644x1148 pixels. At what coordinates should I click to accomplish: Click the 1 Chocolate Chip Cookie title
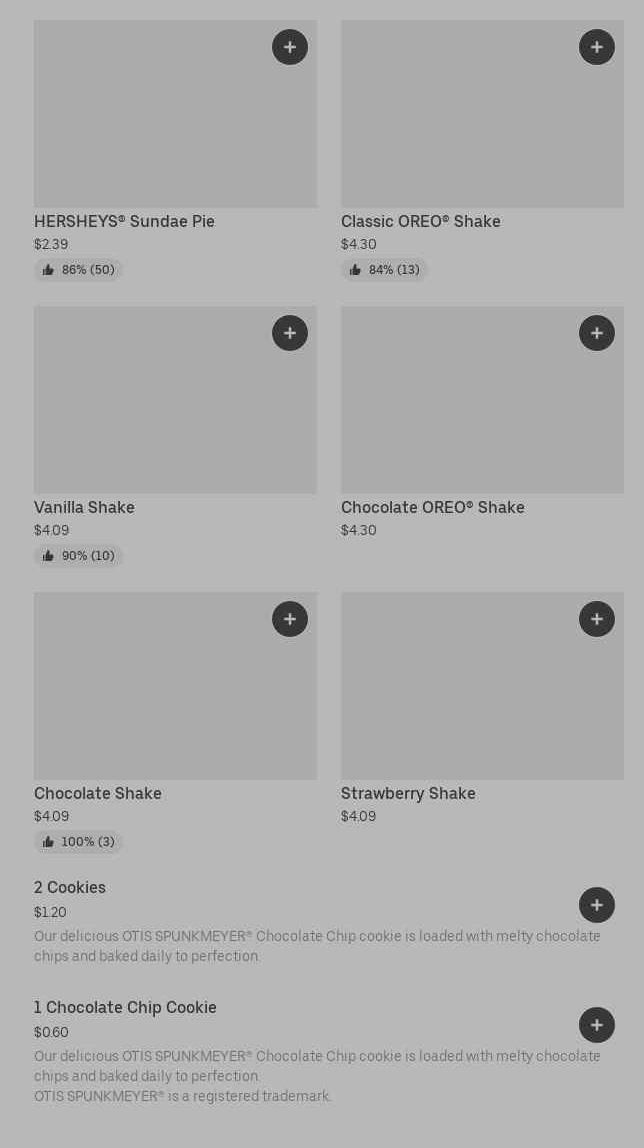(125, 1007)
